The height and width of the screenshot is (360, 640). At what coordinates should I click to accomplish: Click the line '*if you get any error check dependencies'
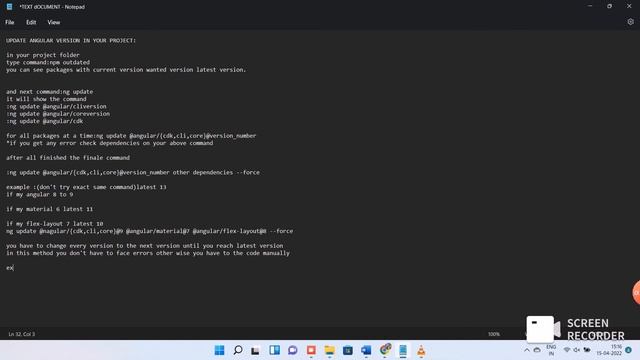click(109, 143)
